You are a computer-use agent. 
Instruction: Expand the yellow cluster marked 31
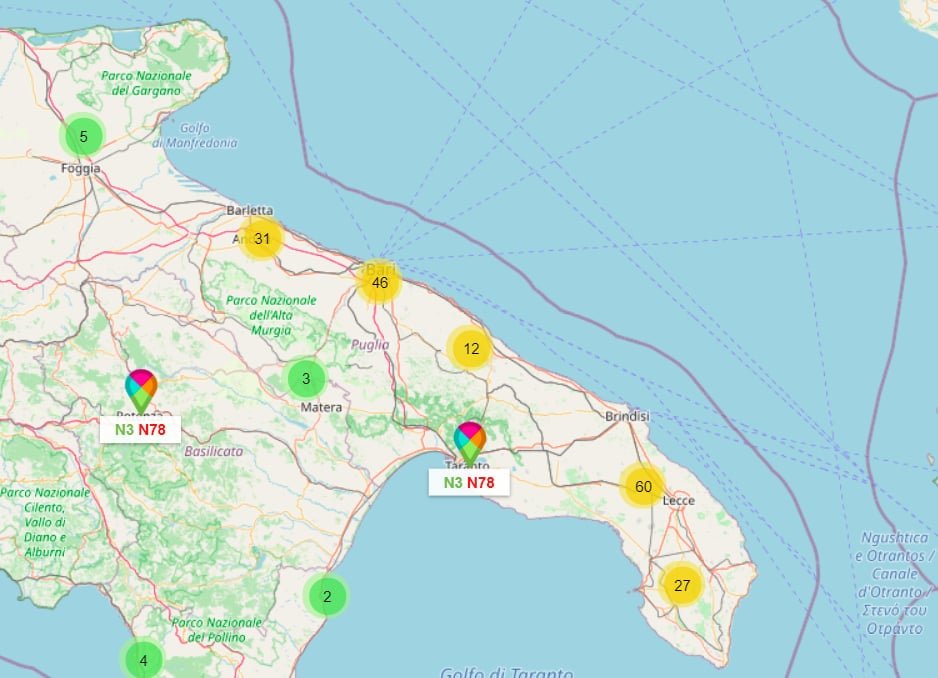261,239
